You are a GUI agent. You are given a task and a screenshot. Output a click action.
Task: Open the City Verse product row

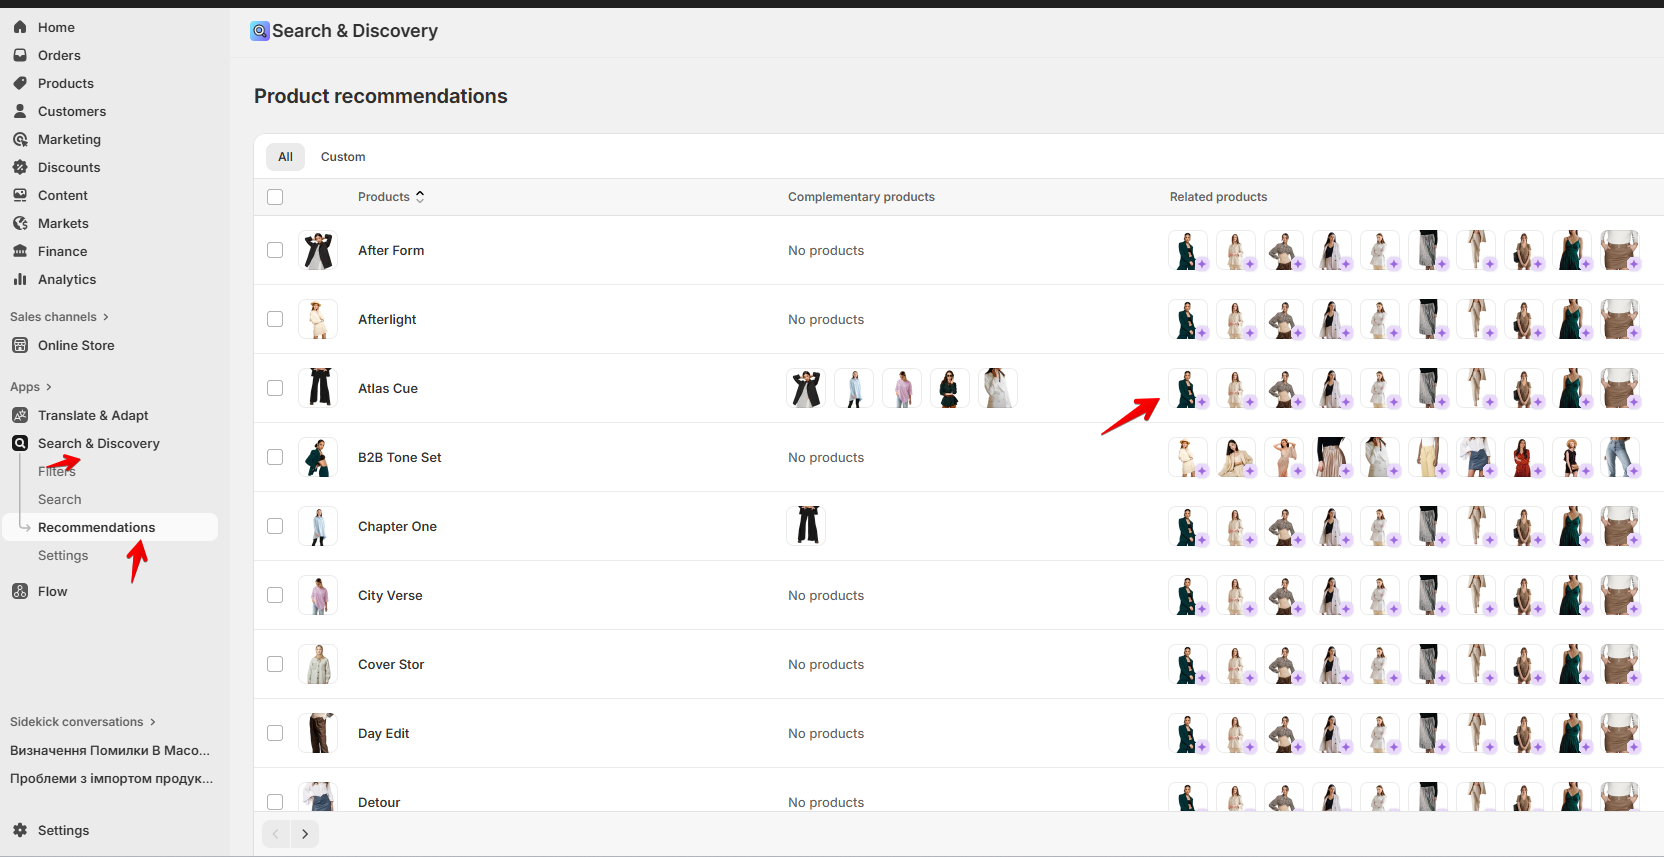tap(390, 595)
